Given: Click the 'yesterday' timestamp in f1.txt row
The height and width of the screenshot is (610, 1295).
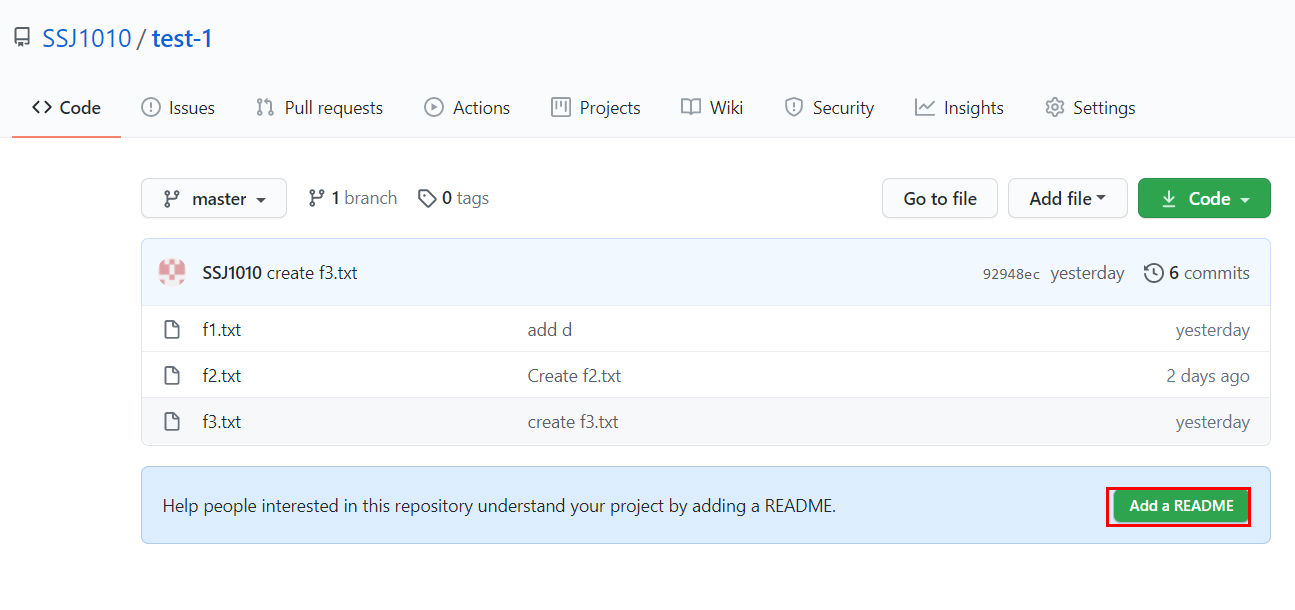Looking at the screenshot, I should pyautogui.click(x=1213, y=330).
